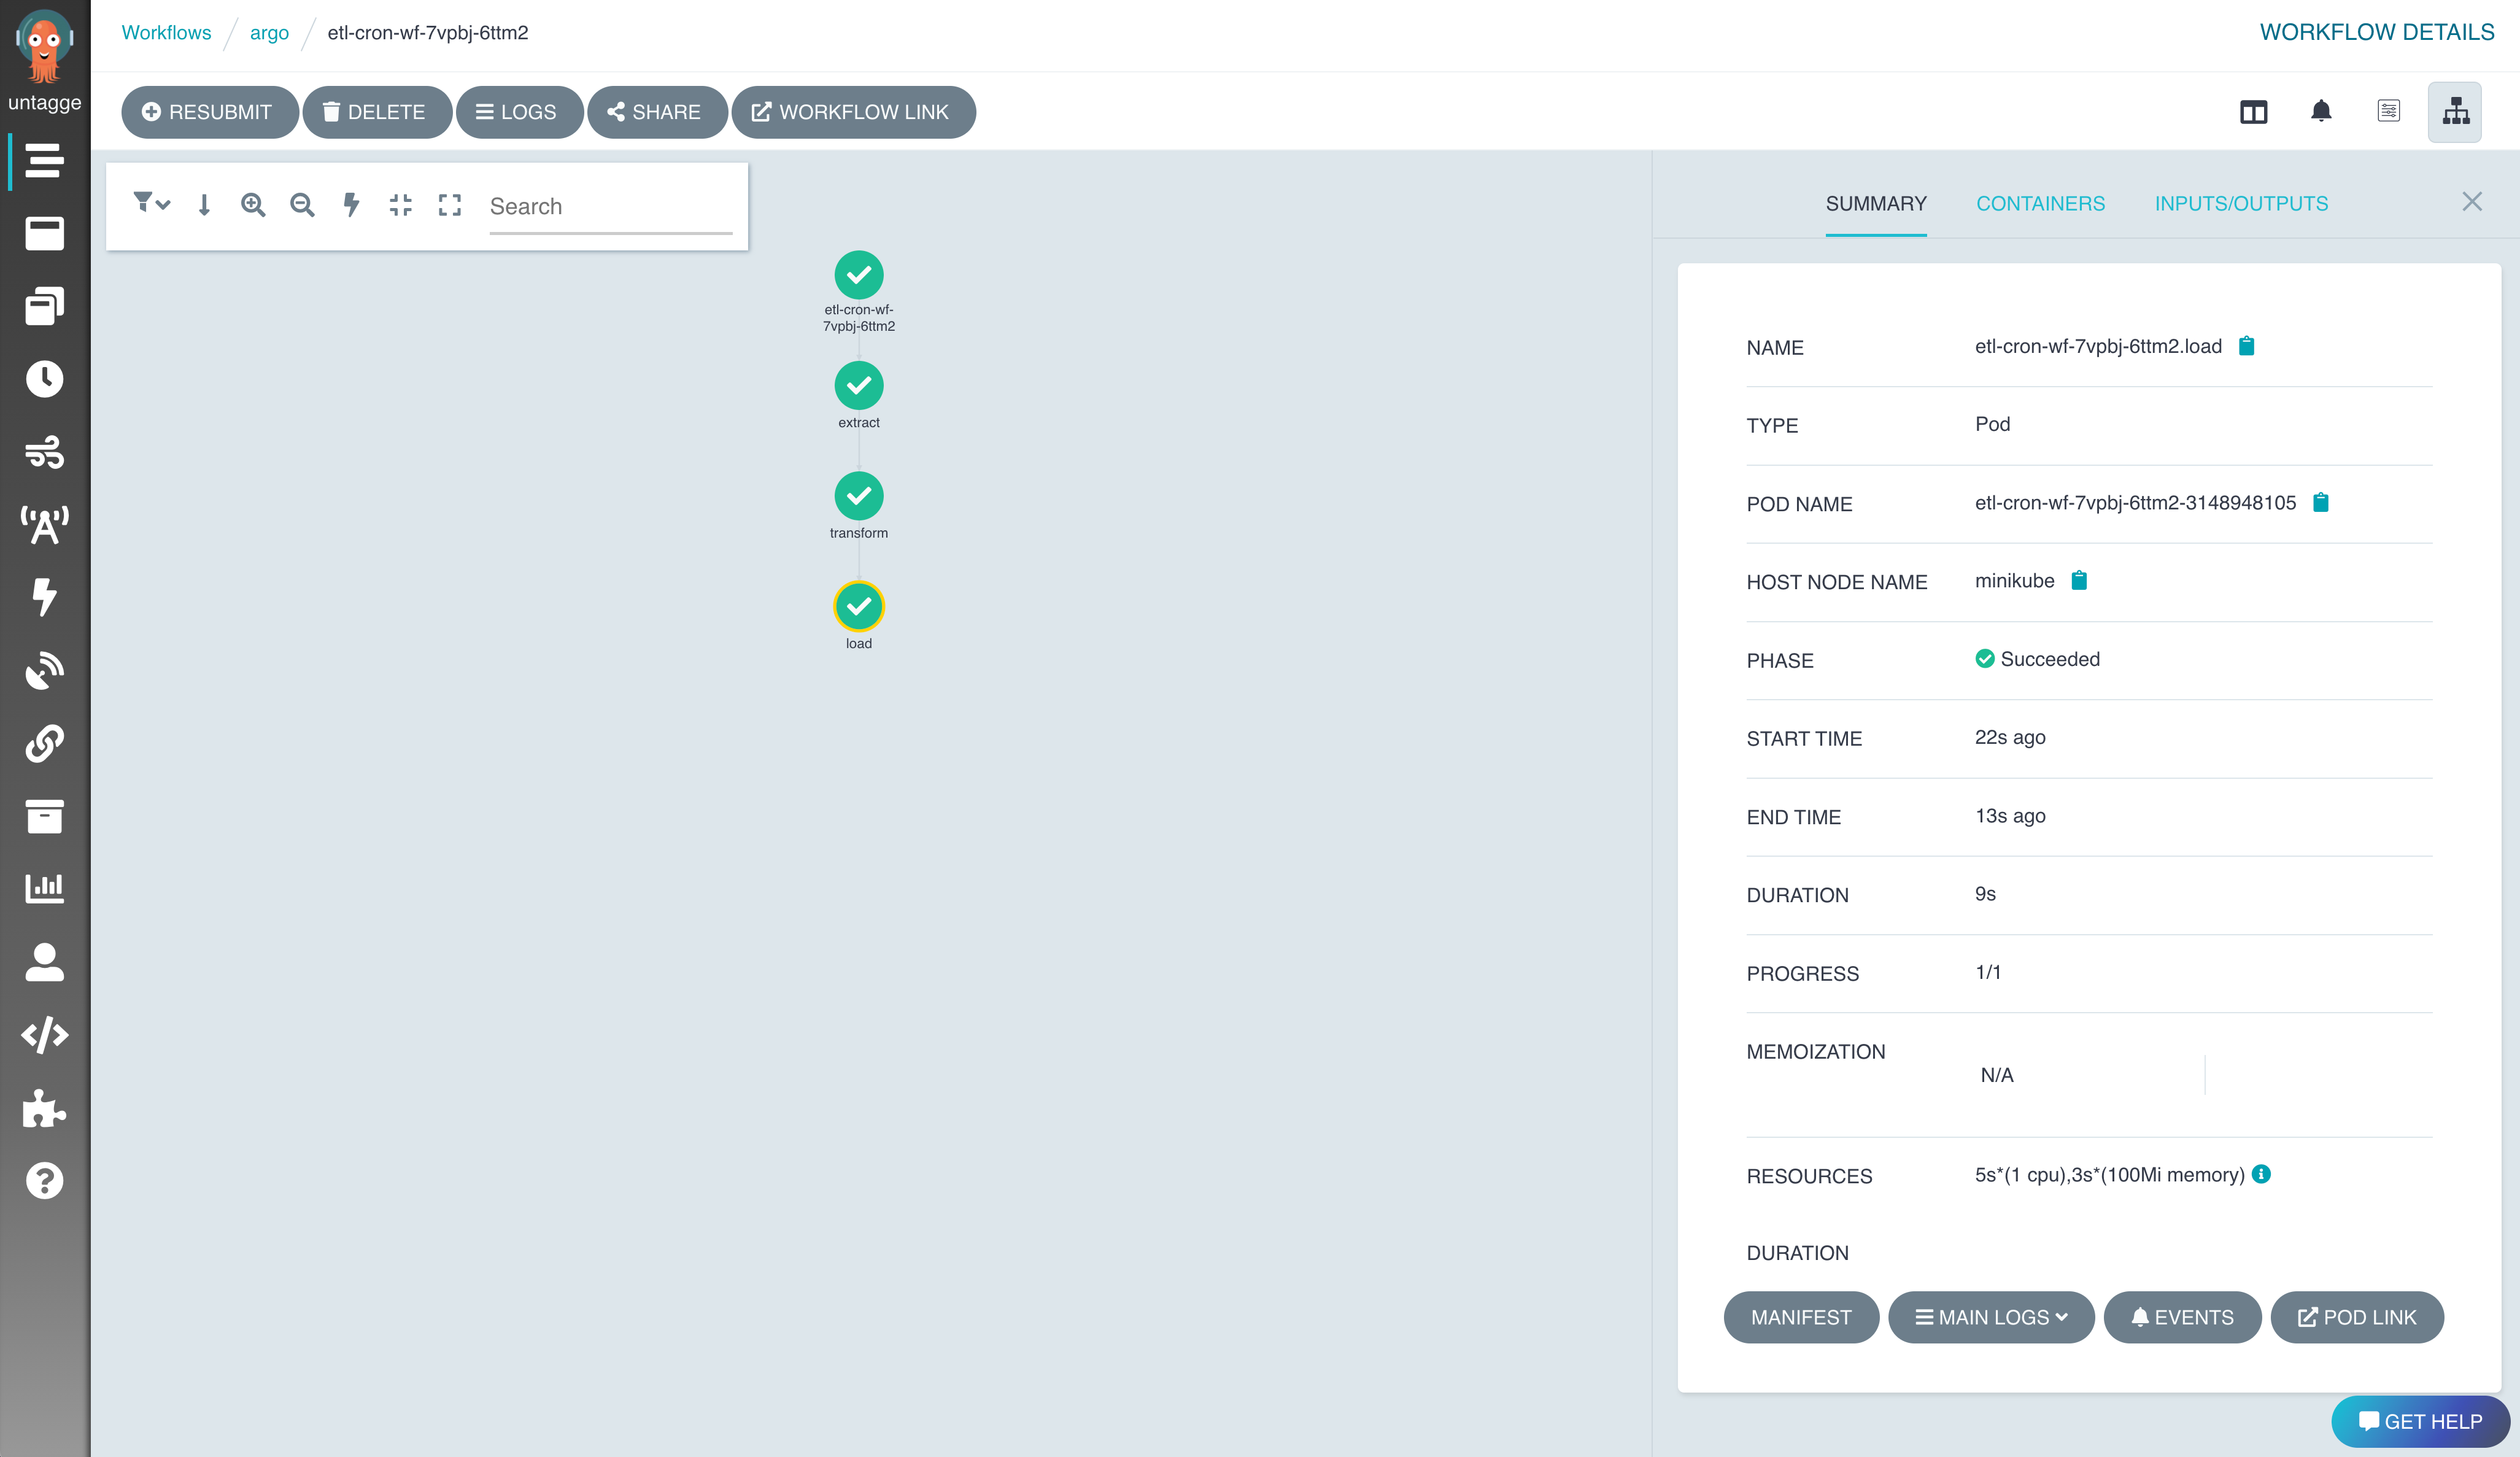Click the graph Search input field

(x=610, y=207)
